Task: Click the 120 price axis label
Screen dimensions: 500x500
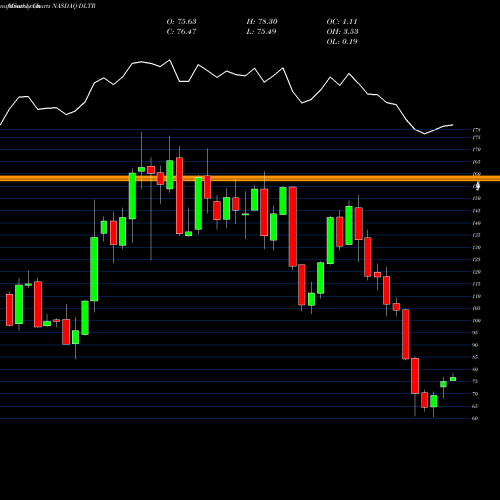Action: 476,272
